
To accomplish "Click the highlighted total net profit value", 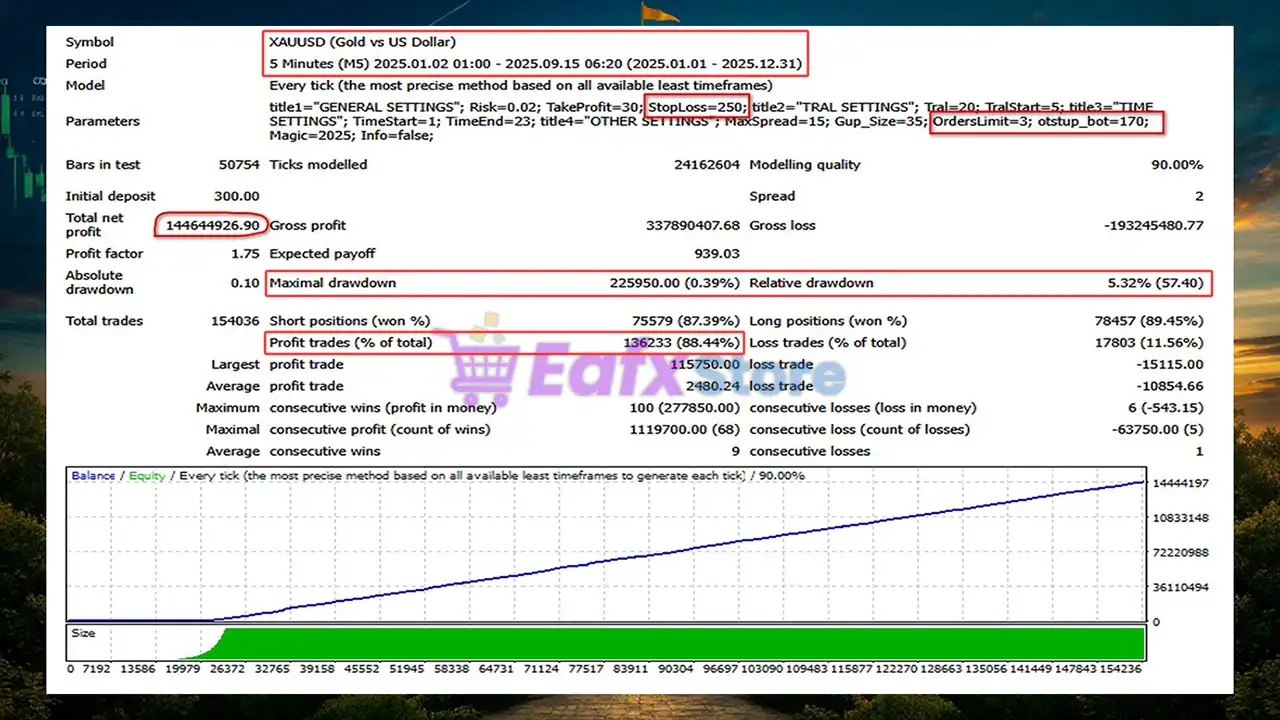I will (213, 225).
